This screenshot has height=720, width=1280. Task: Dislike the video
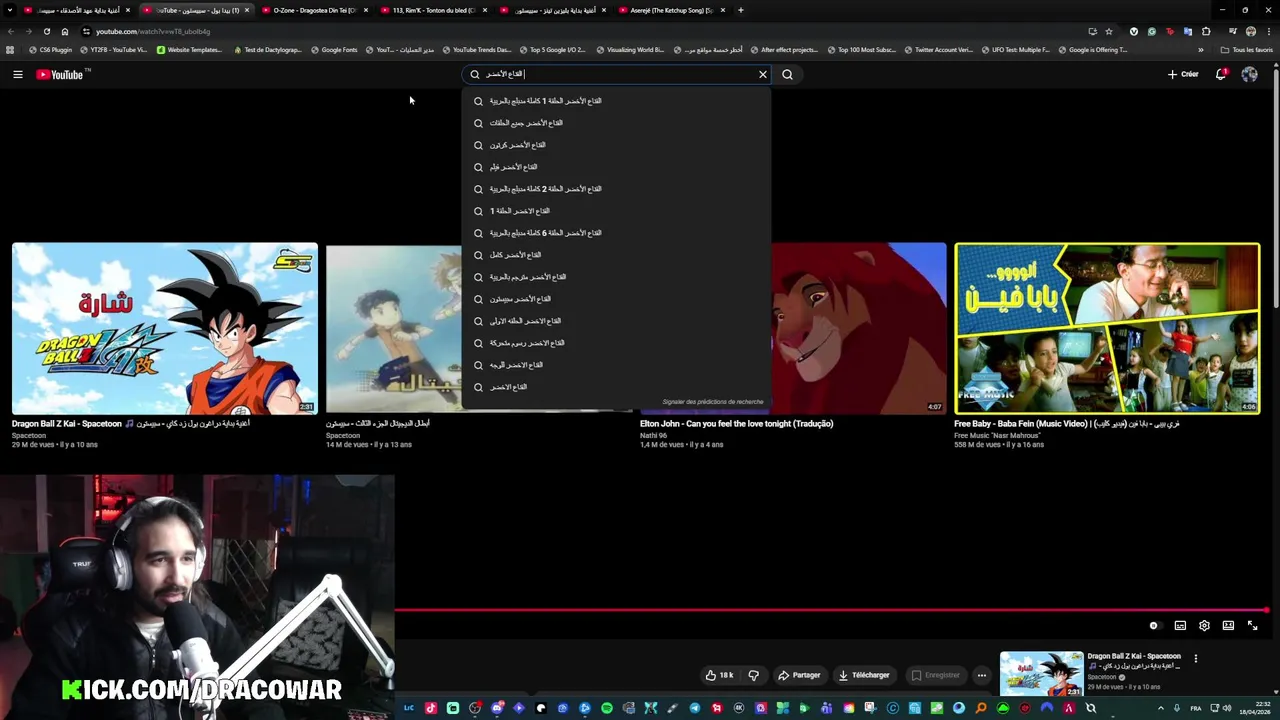753,675
